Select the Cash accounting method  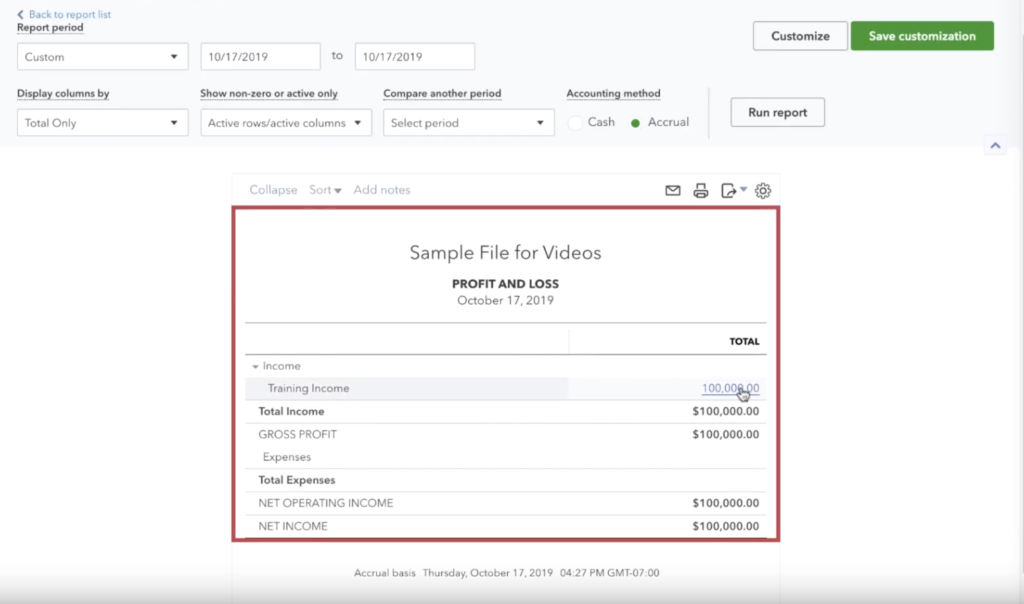tap(575, 123)
